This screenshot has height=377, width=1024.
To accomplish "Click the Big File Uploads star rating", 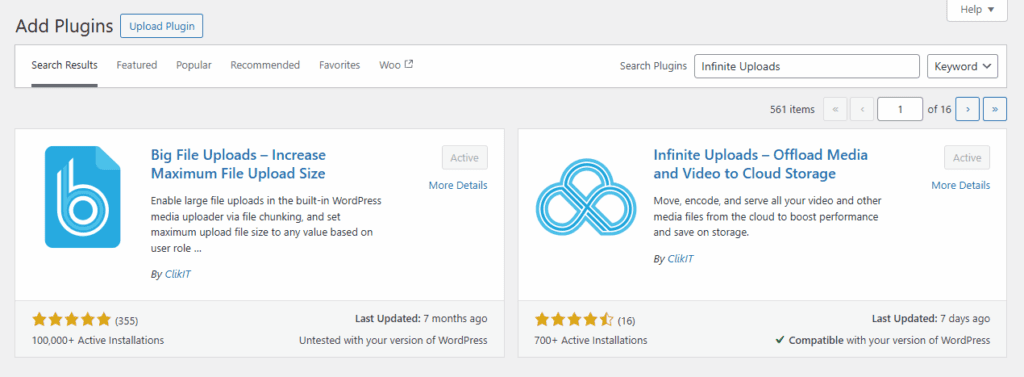I will pos(71,320).
